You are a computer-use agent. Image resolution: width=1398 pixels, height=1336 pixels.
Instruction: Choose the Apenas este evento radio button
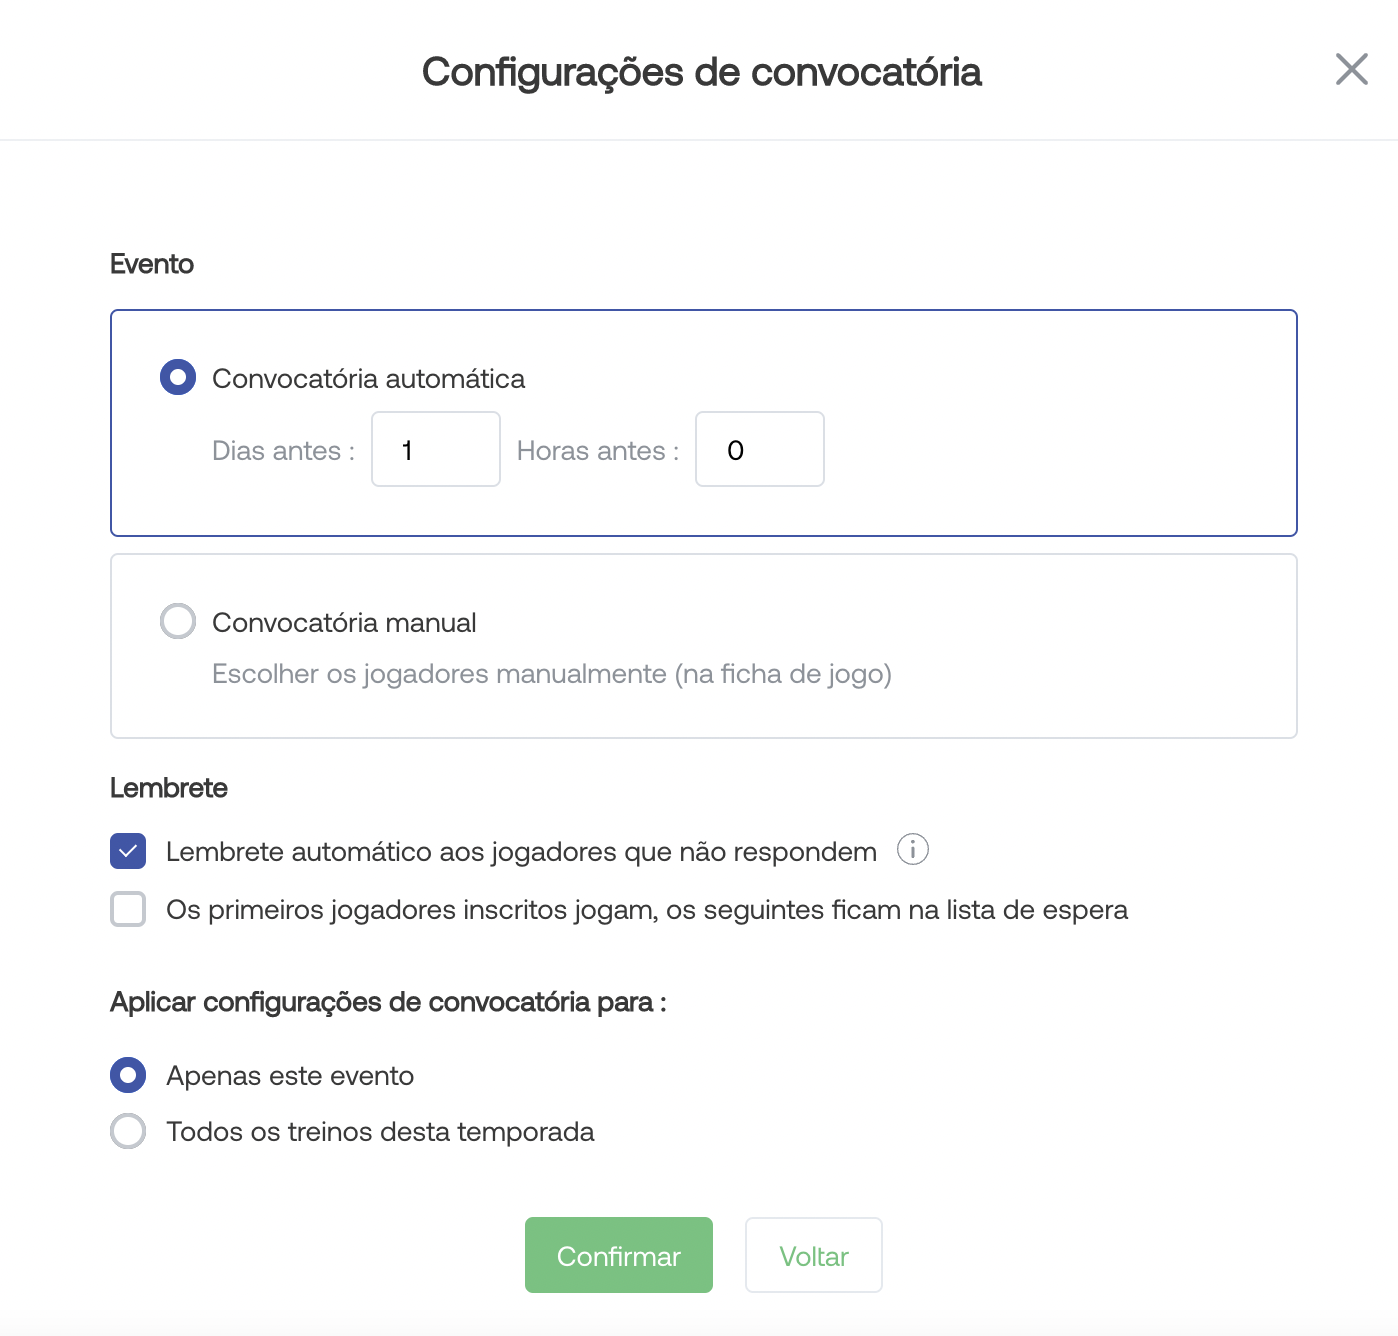tap(128, 1075)
